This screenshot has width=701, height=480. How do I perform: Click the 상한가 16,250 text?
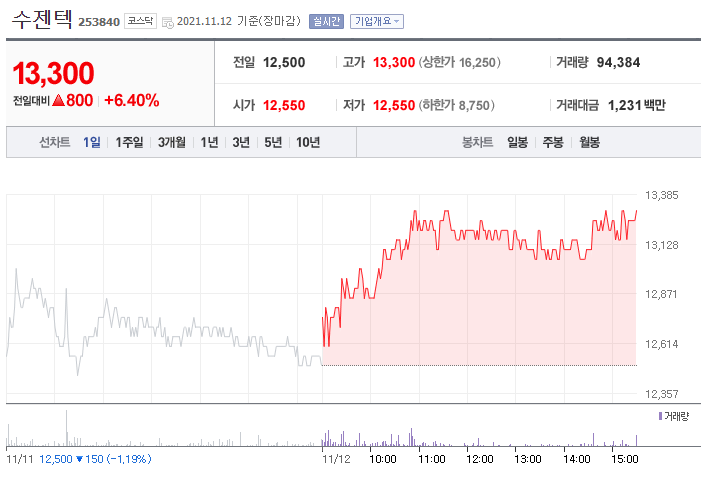click(460, 62)
